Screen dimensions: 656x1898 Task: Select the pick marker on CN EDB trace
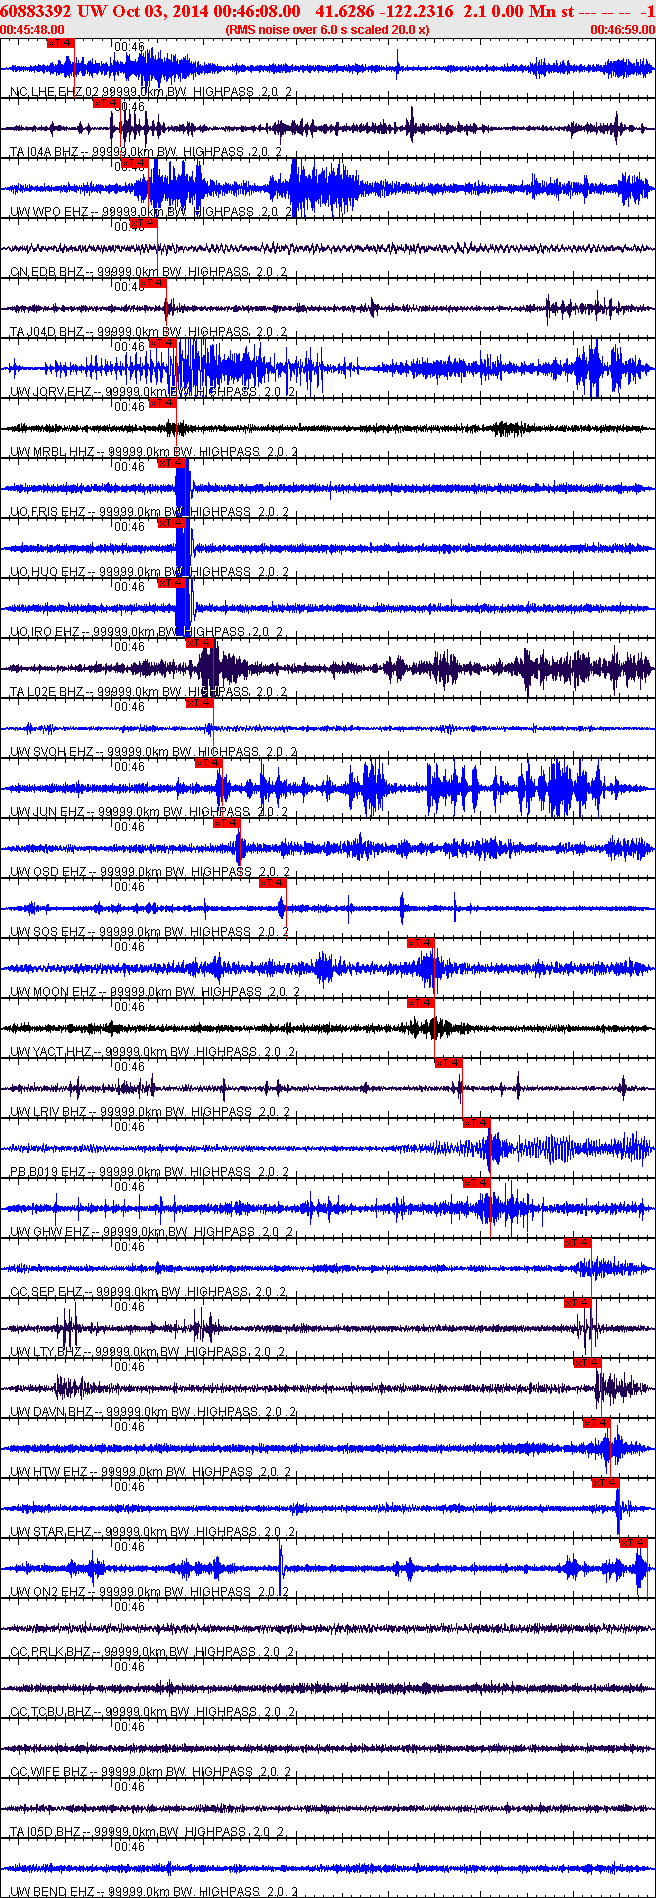click(x=144, y=223)
